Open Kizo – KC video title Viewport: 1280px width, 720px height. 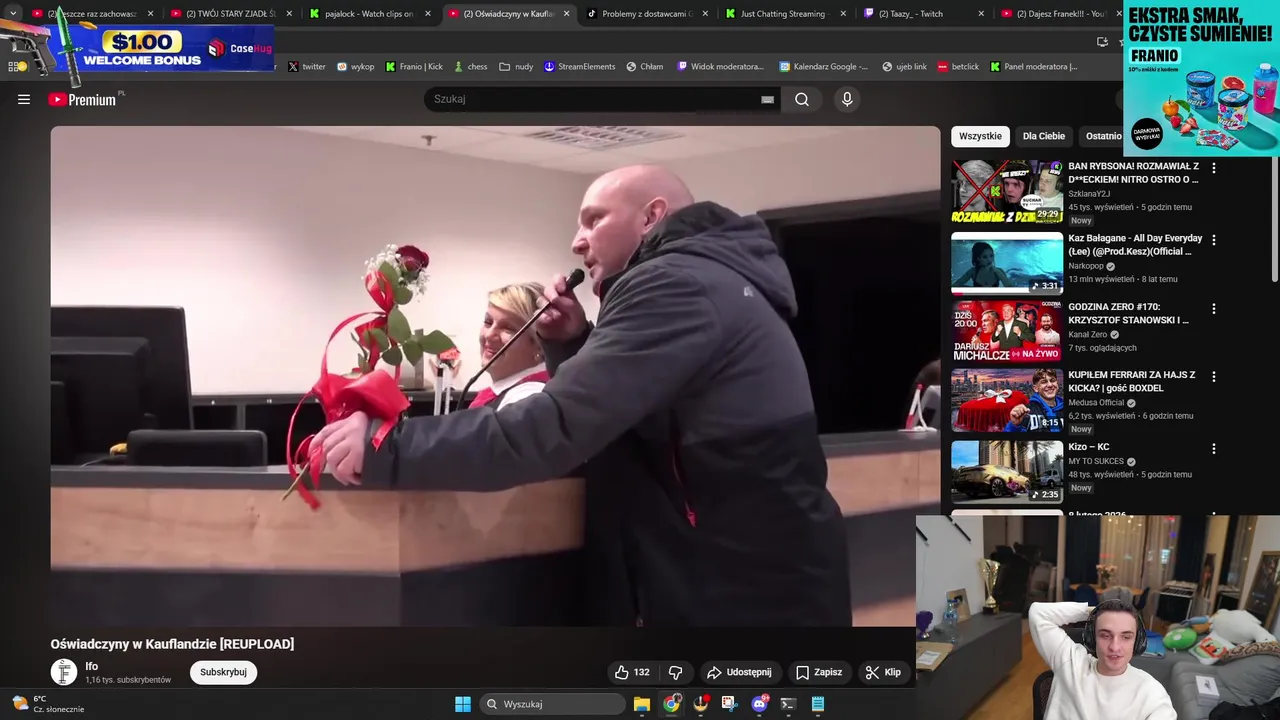[x=1089, y=447]
